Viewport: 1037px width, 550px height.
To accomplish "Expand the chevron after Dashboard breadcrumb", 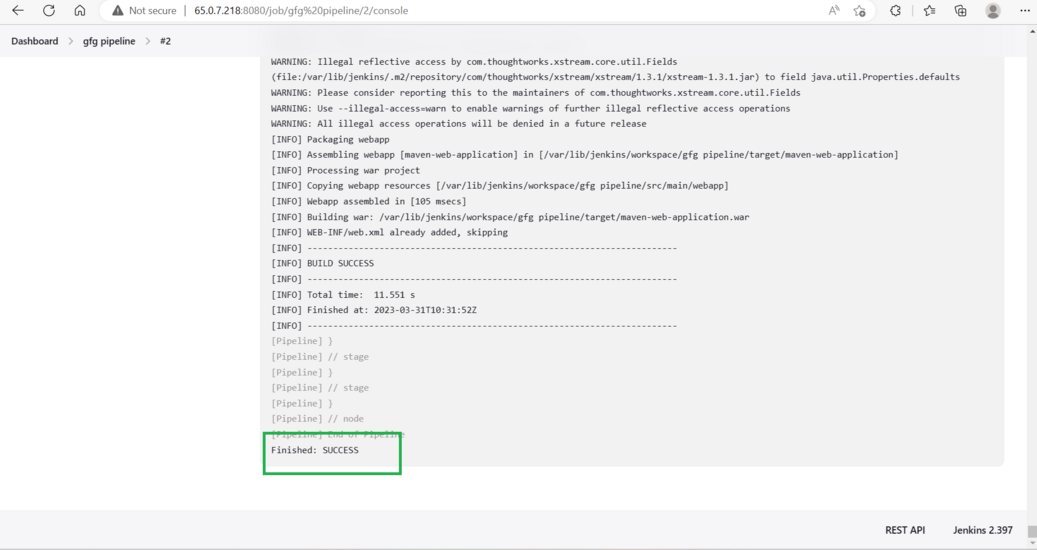I will pyautogui.click(x=70, y=41).
